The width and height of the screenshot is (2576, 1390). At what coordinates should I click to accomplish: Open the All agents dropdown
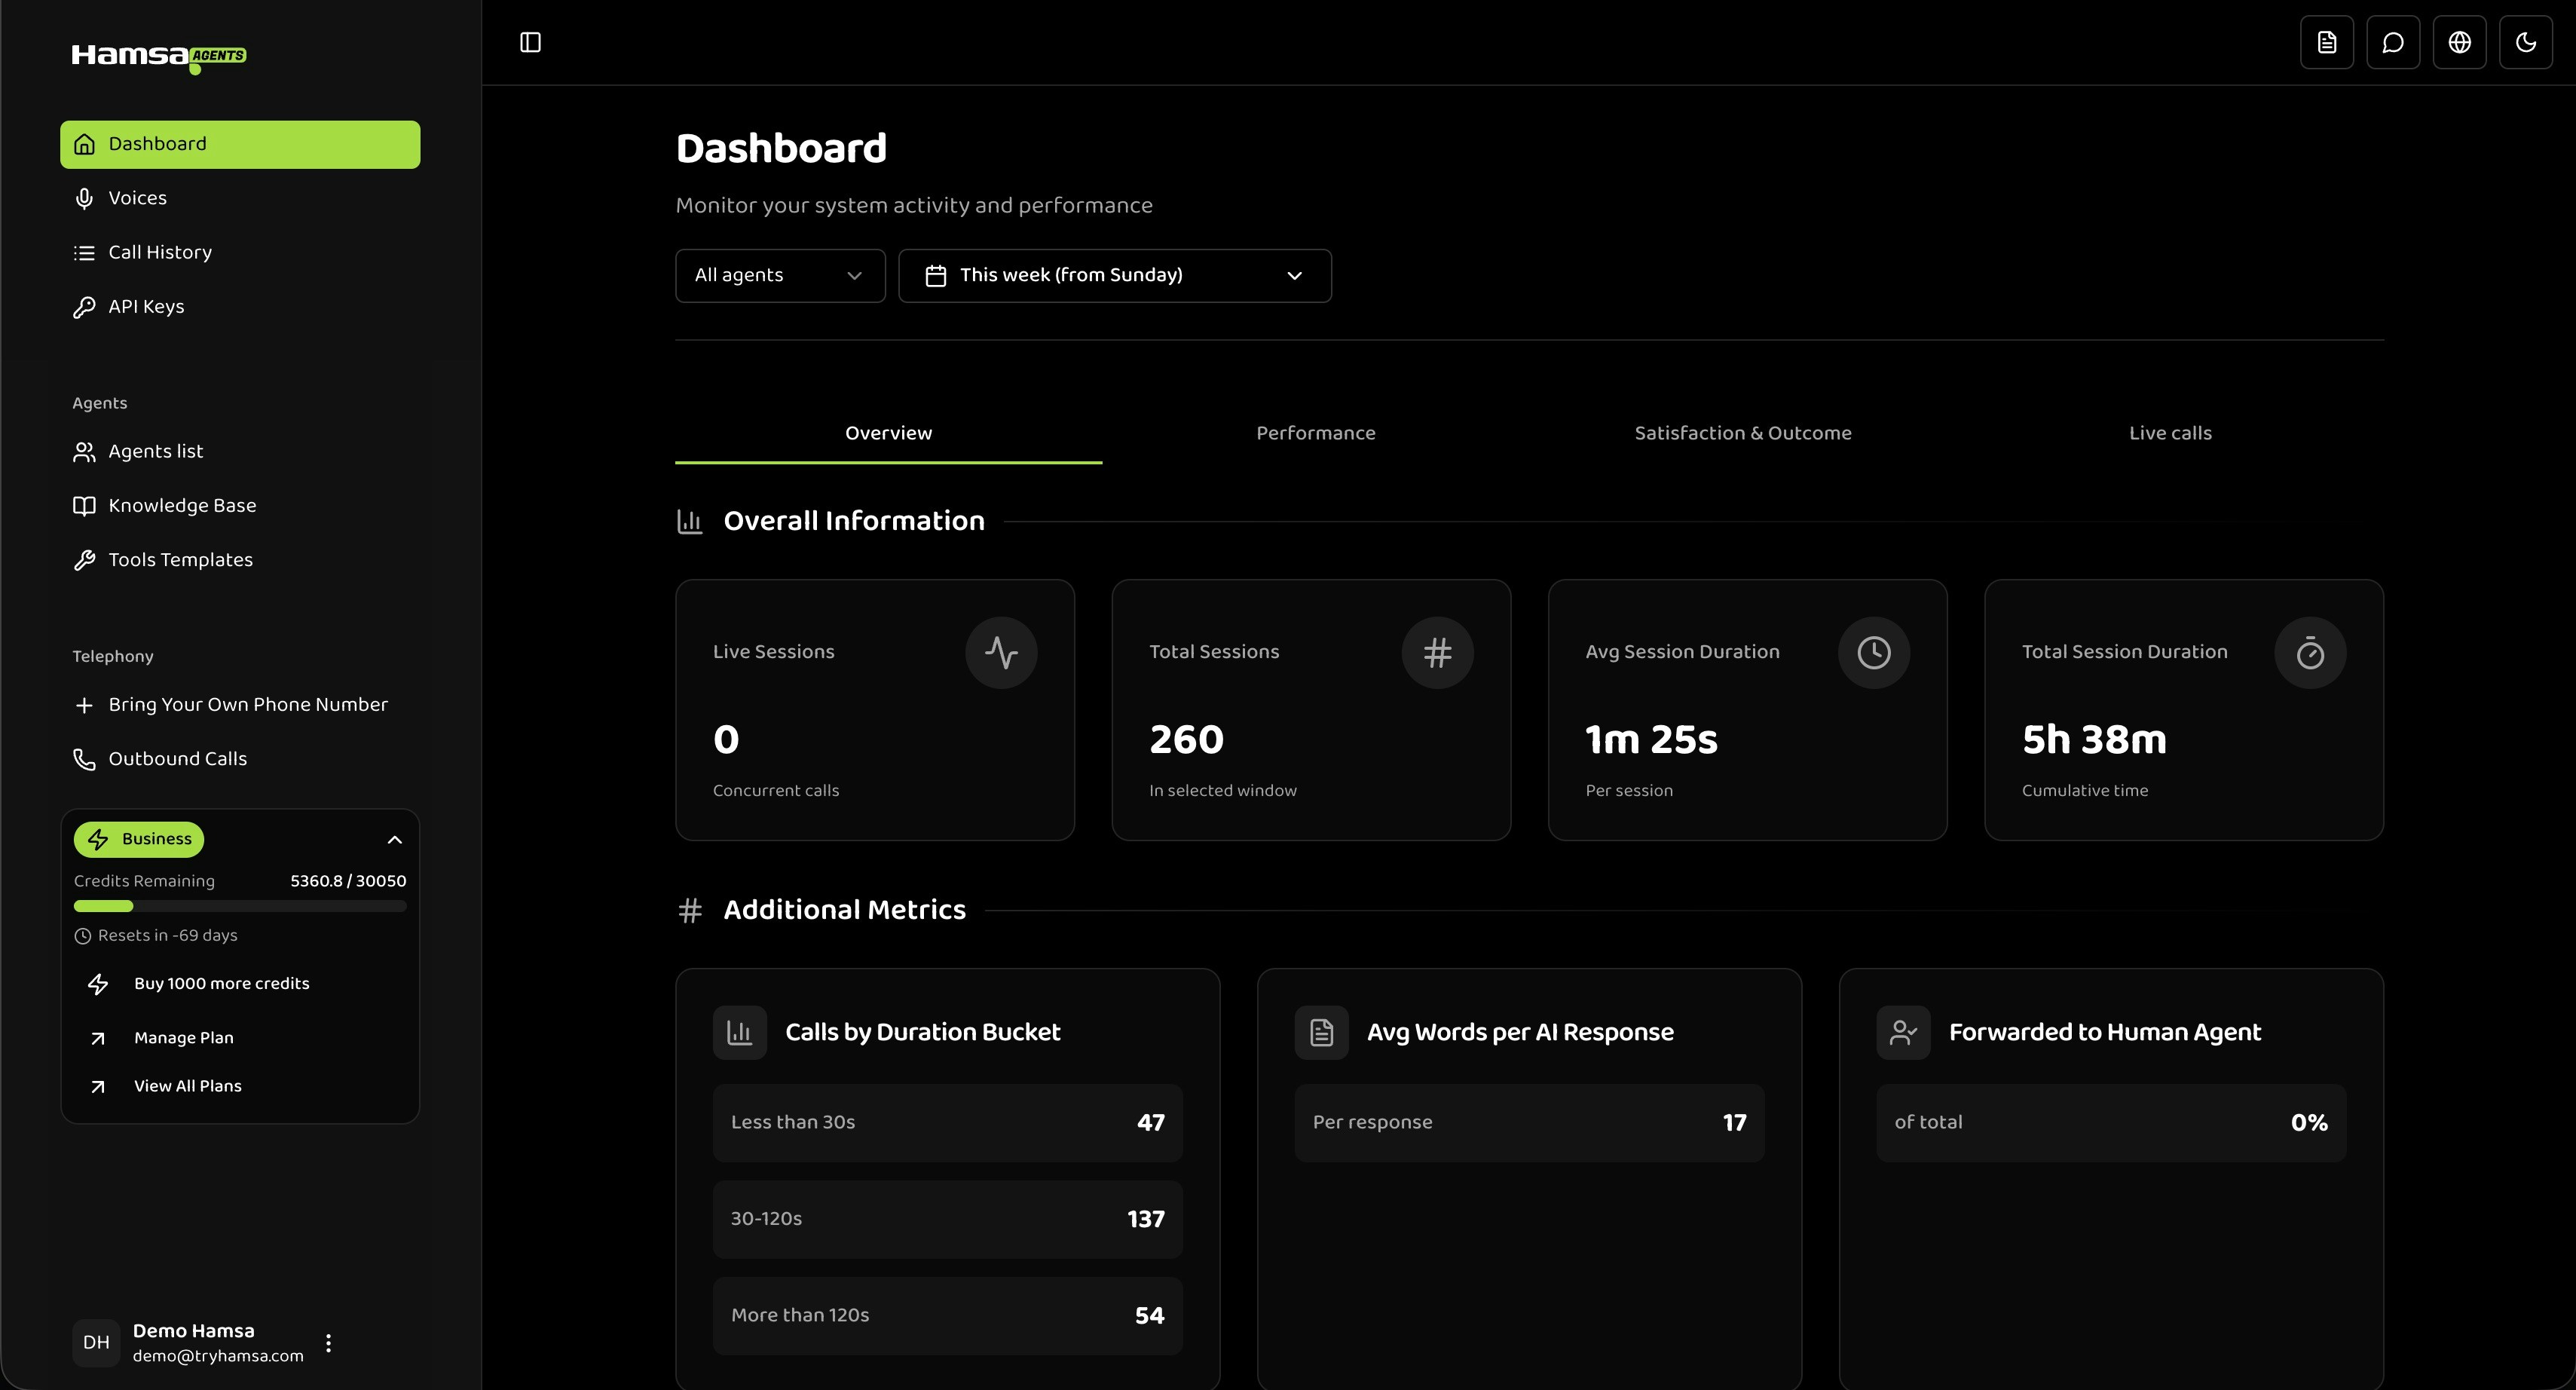779,275
